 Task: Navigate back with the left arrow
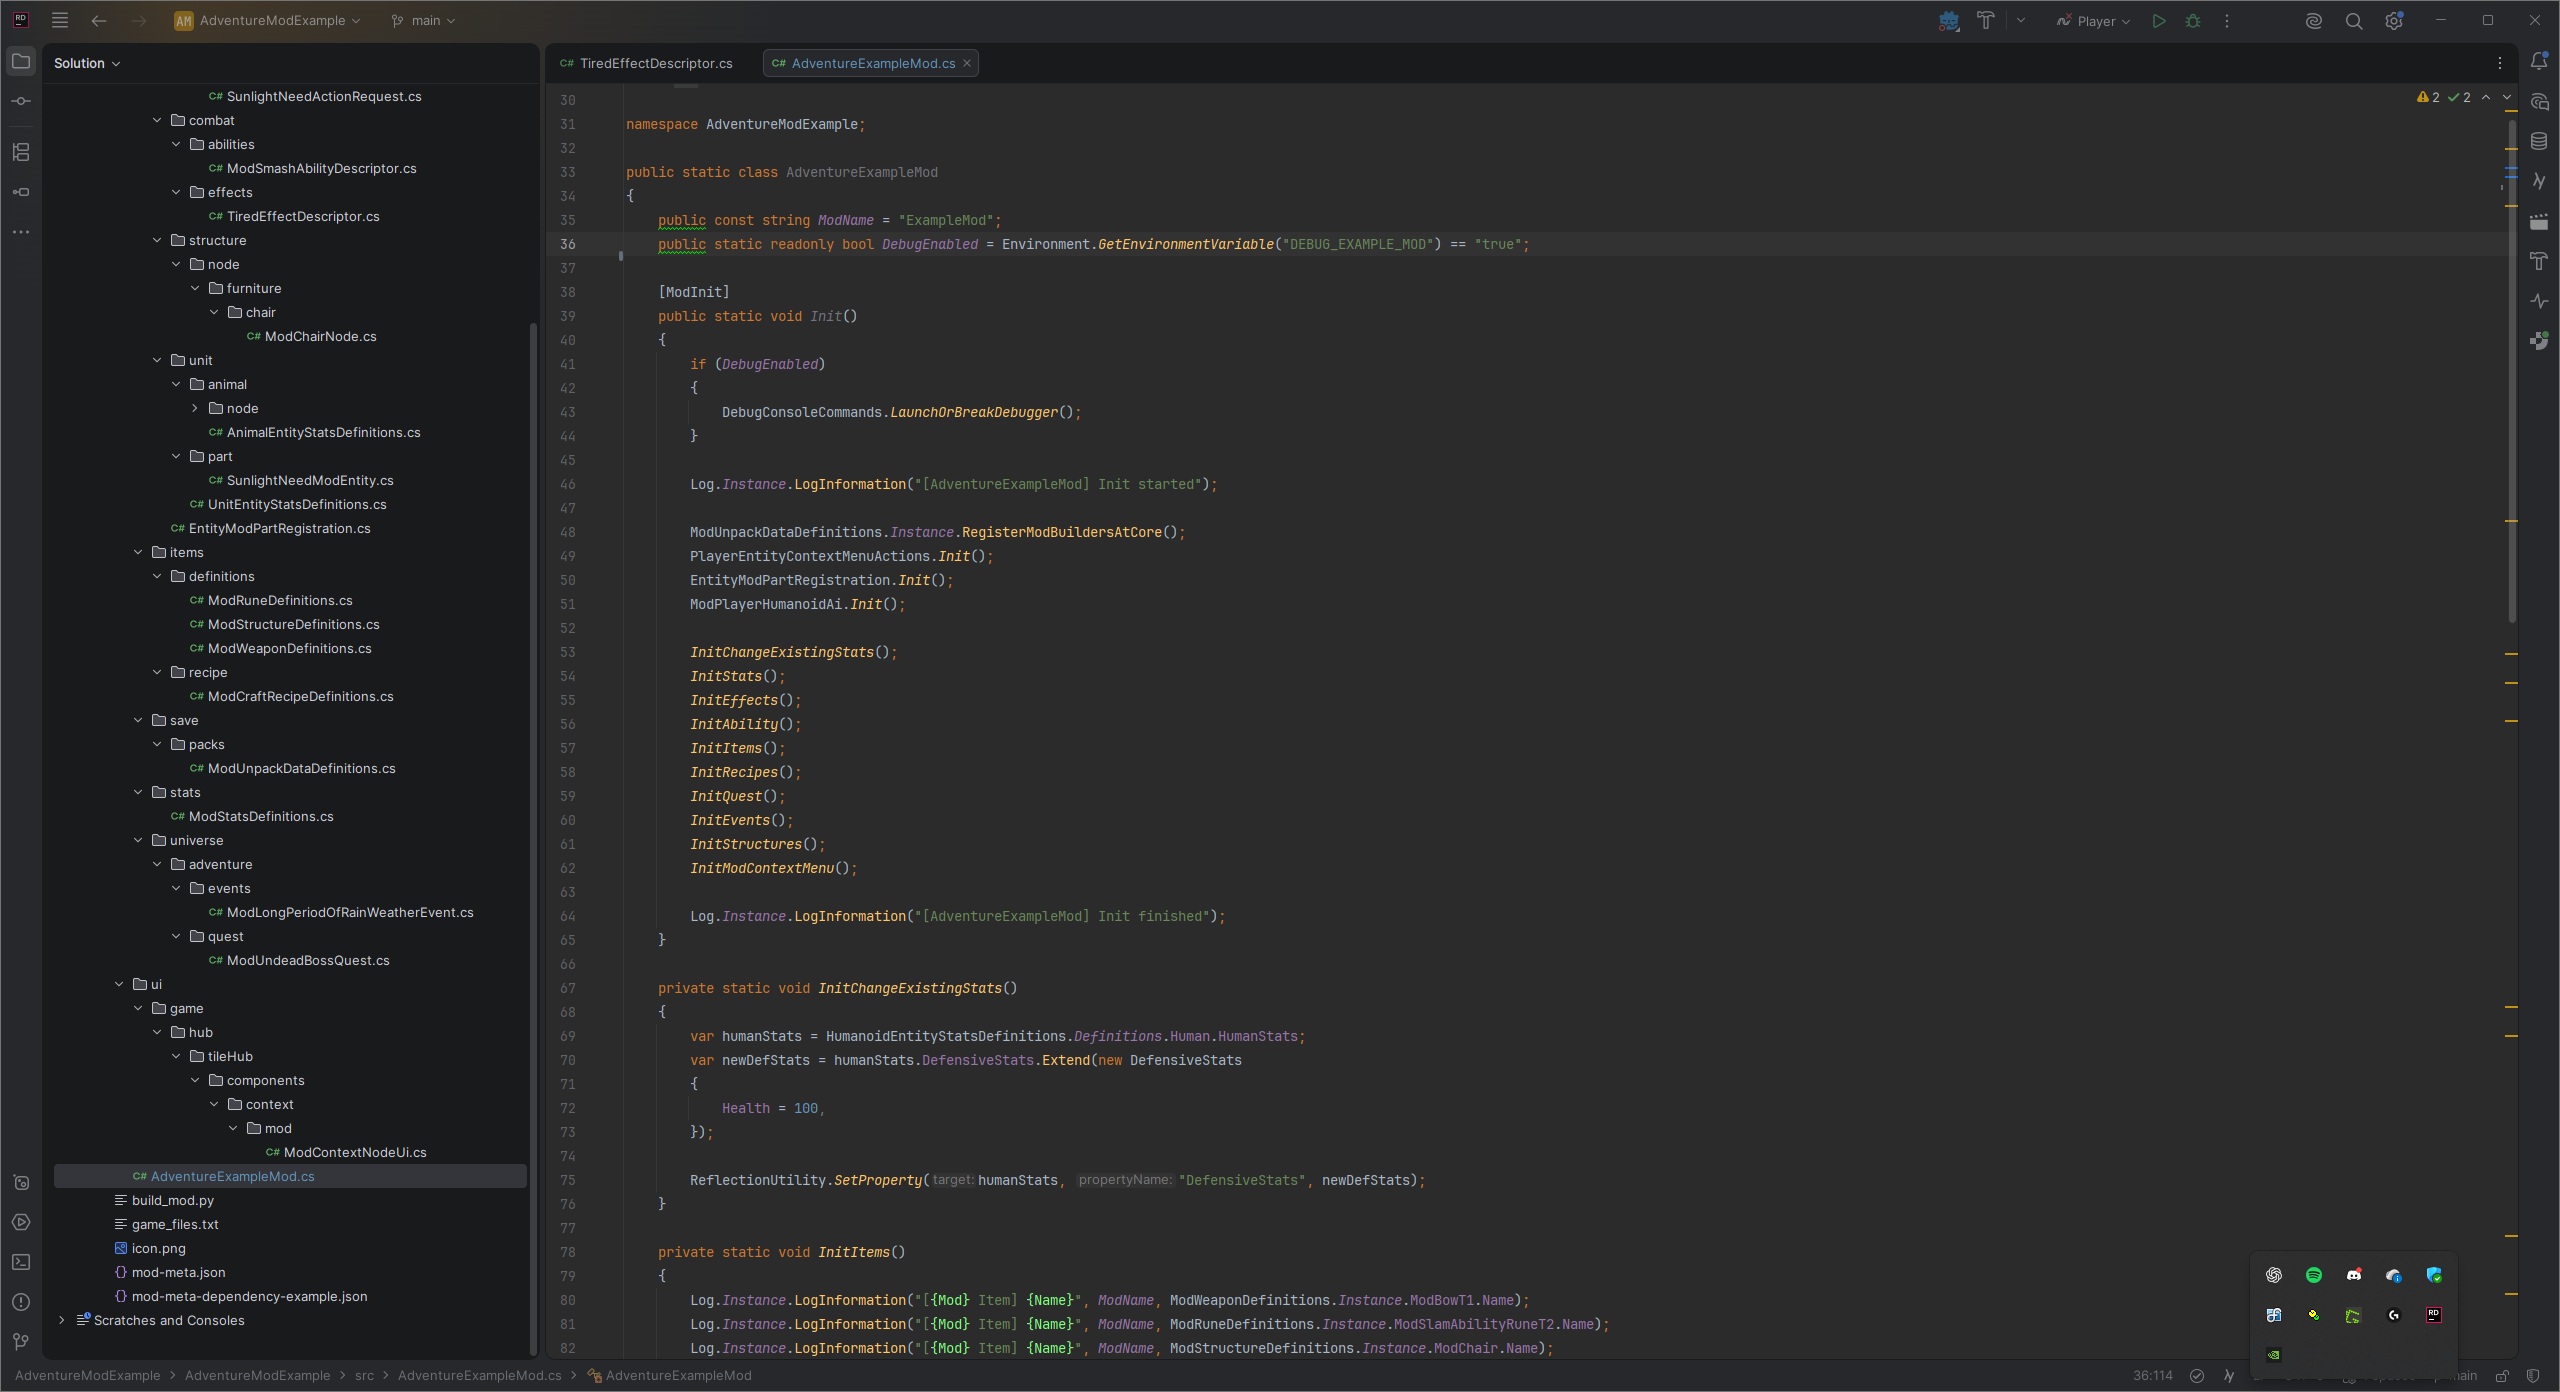click(x=99, y=20)
